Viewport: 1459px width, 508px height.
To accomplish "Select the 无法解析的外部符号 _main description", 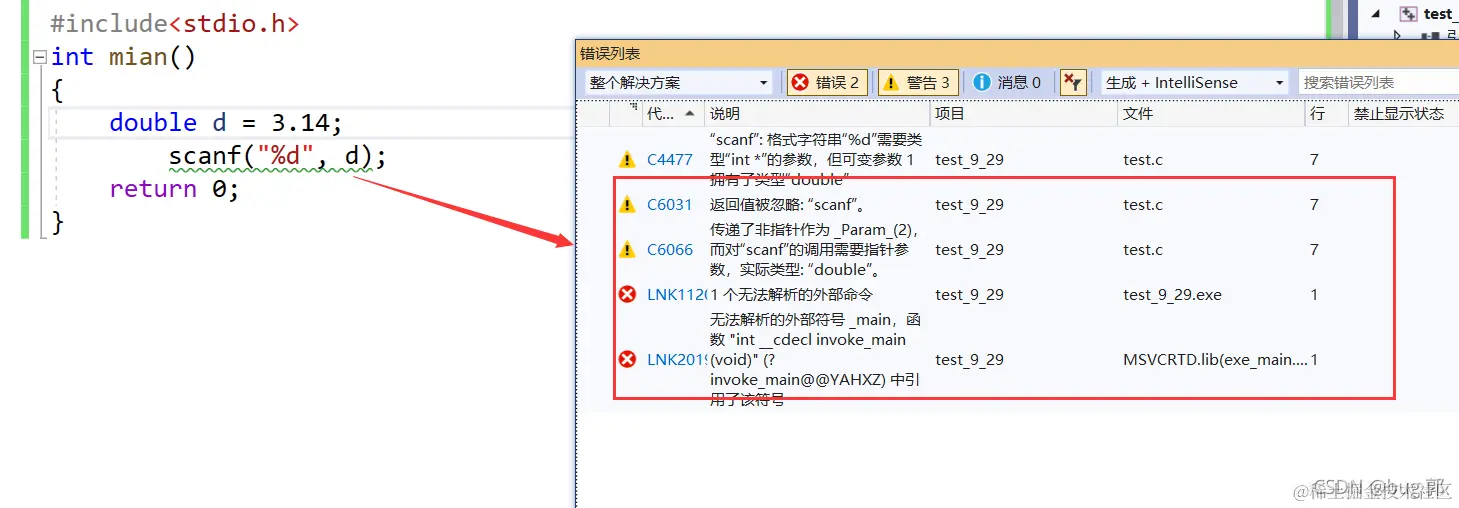I will [x=815, y=360].
